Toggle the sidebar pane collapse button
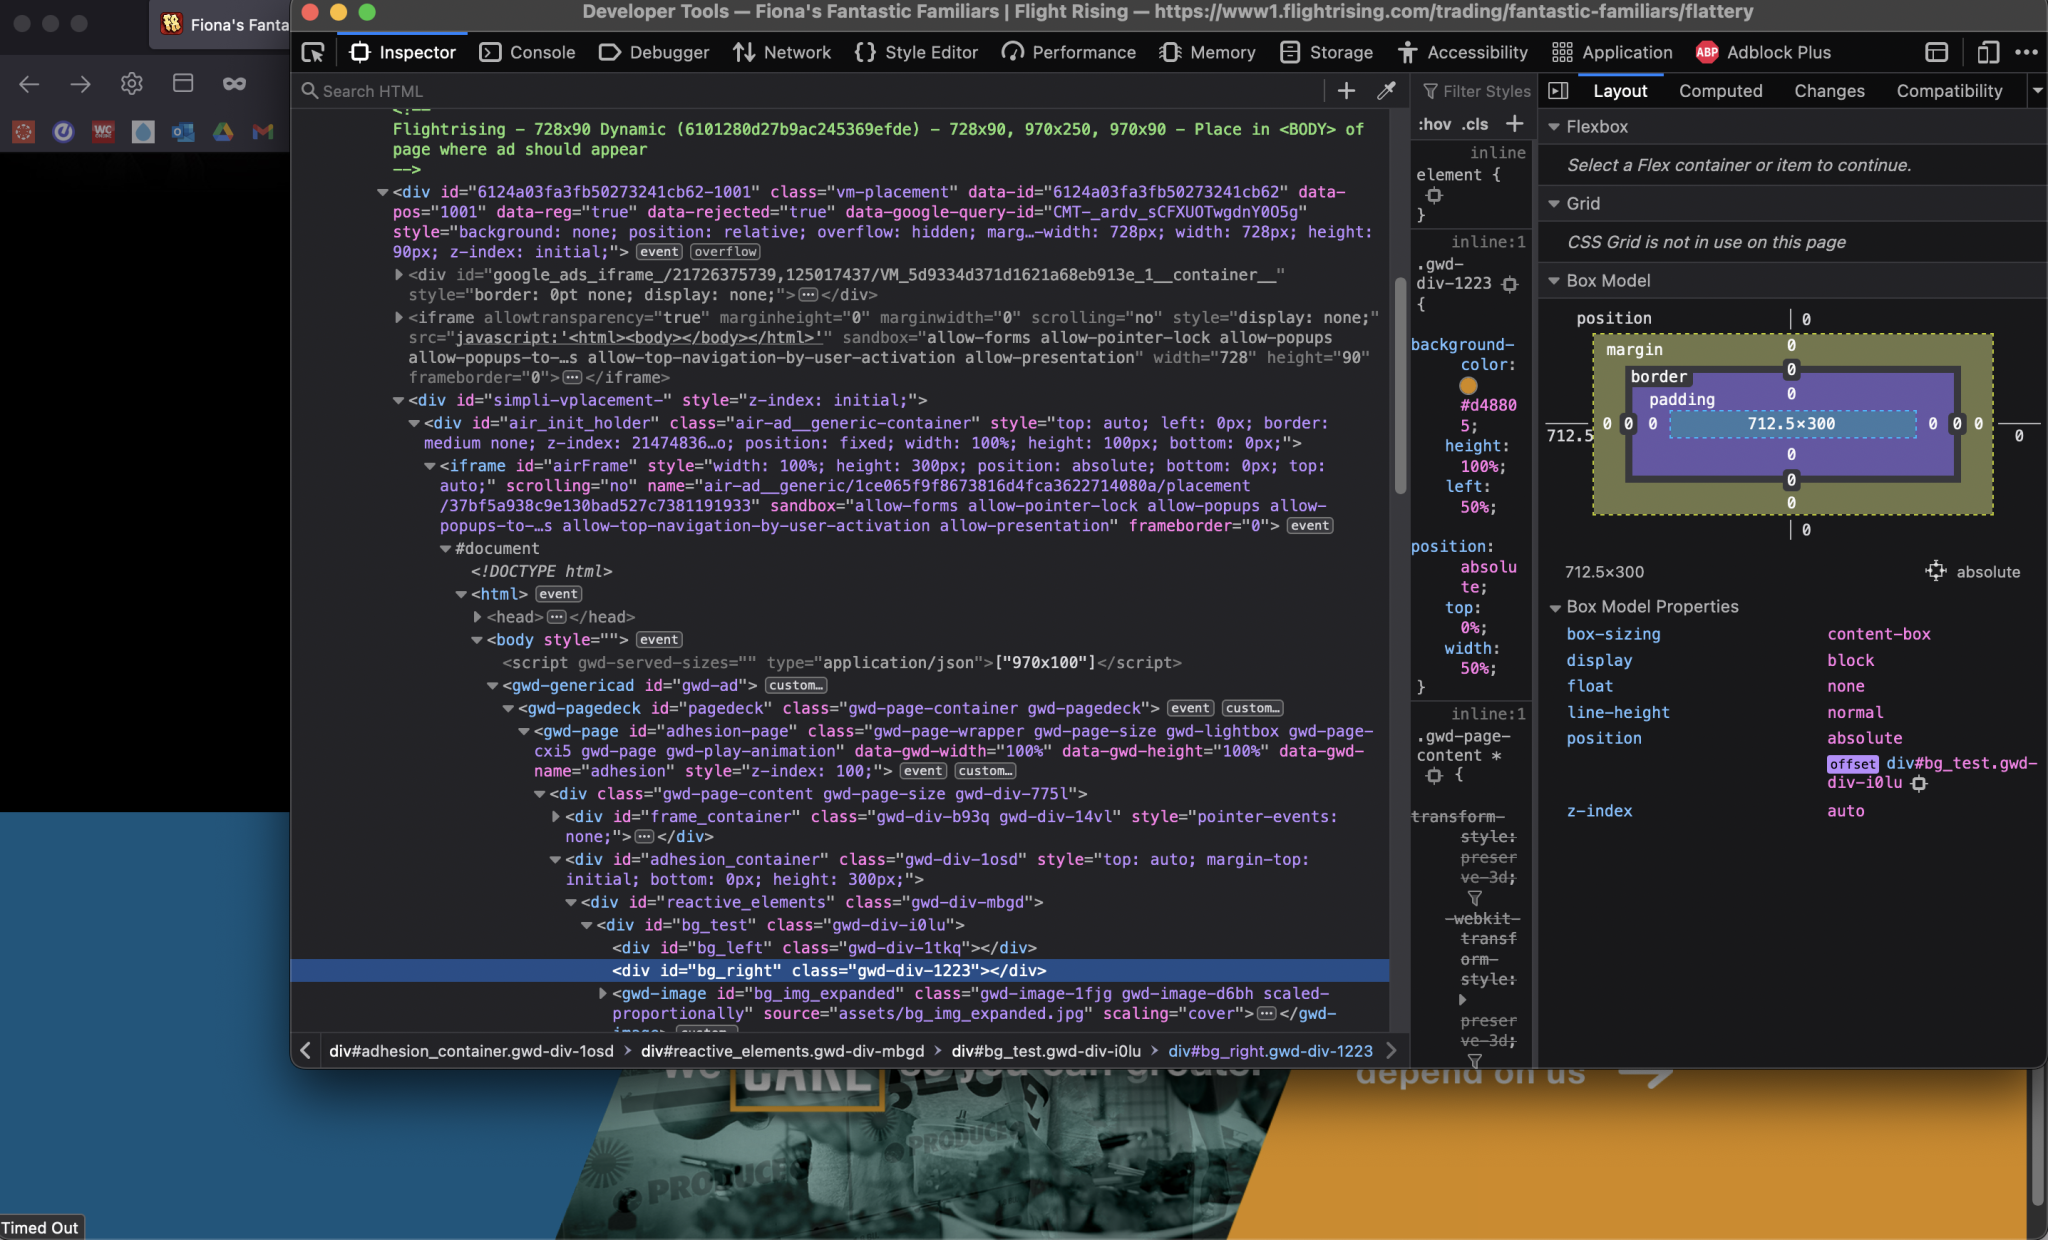 (x=1558, y=91)
